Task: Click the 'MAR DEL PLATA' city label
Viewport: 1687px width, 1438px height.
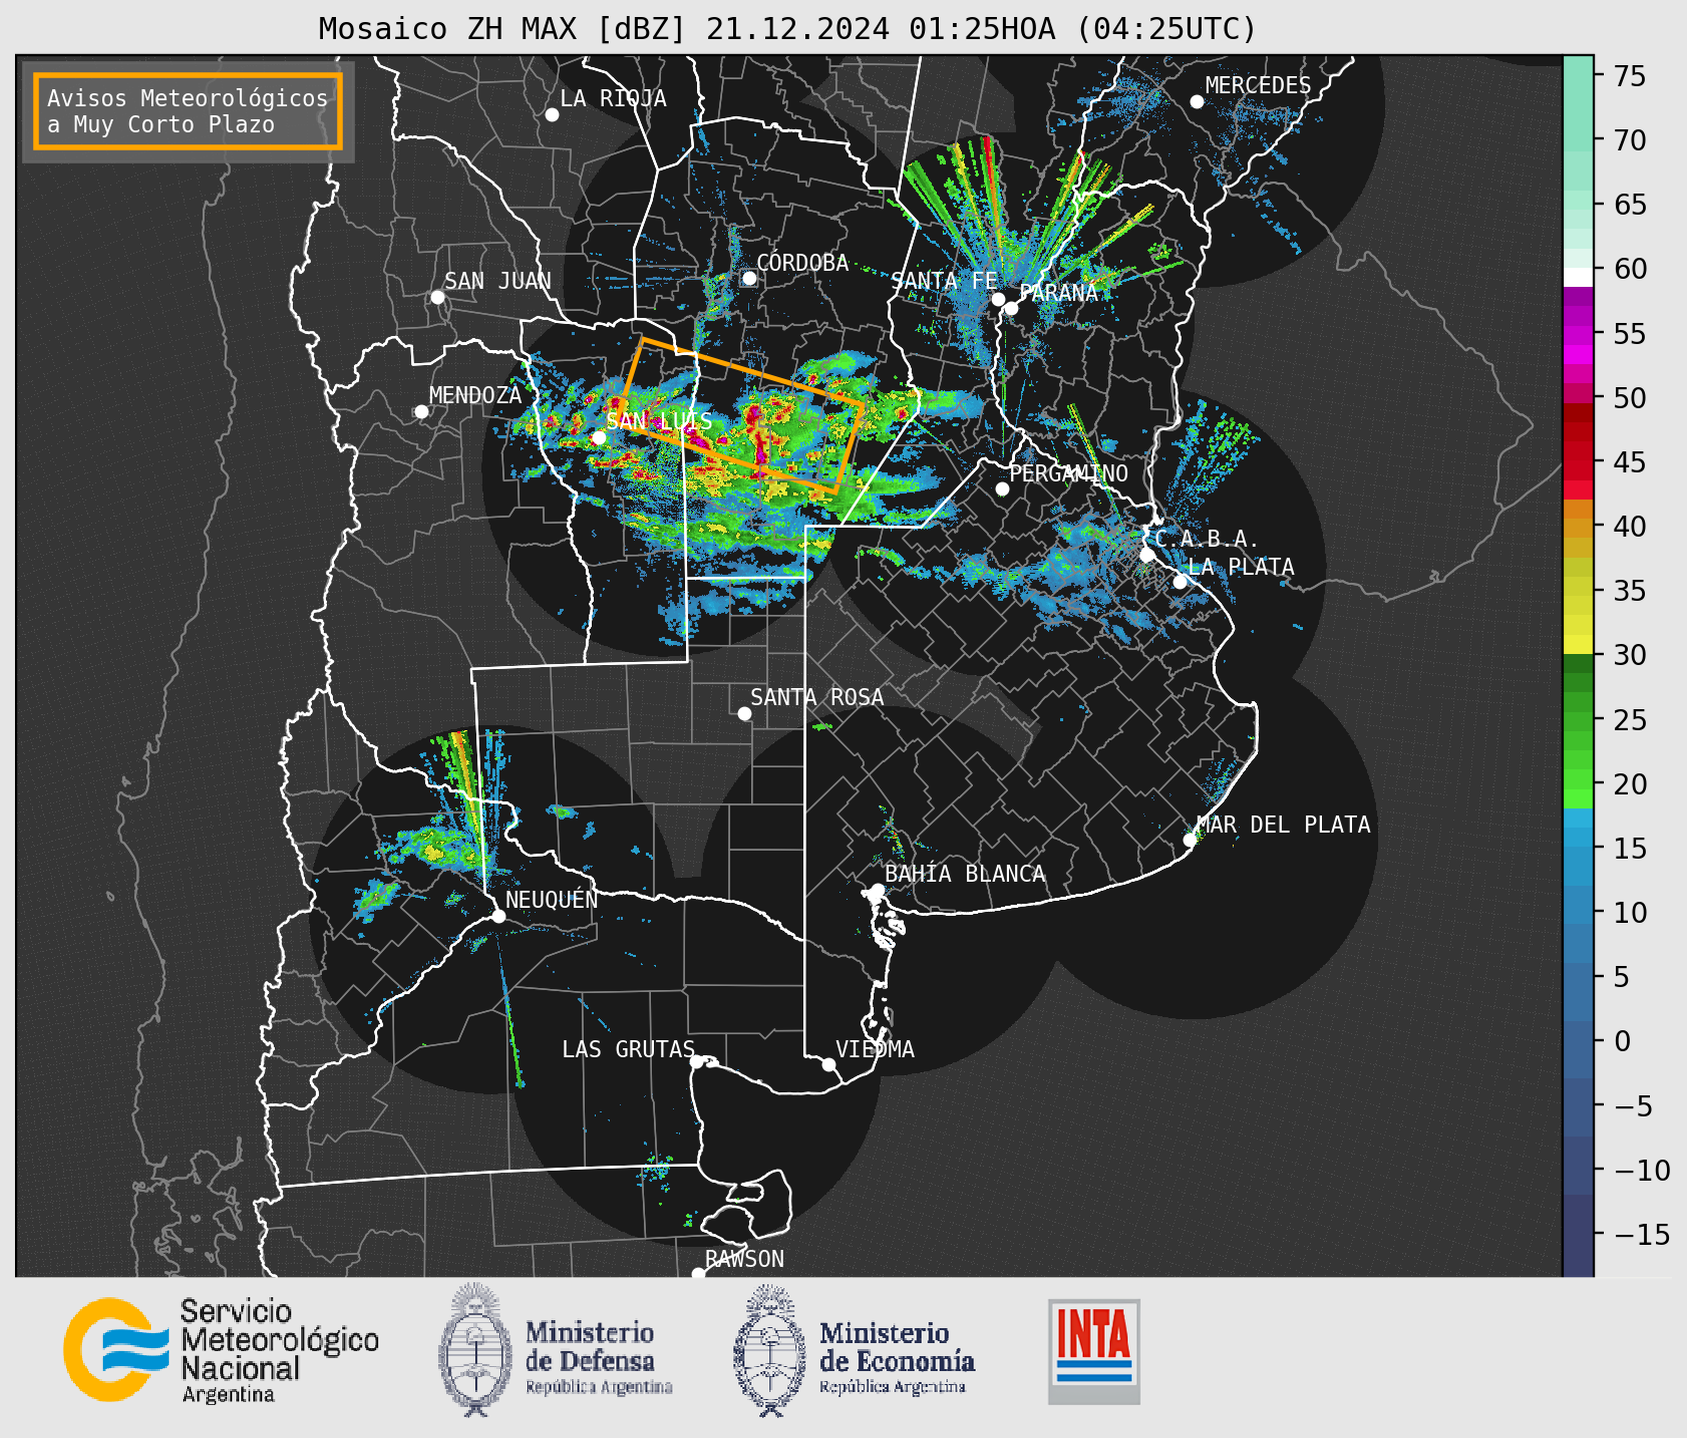Action: [x=1284, y=825]
